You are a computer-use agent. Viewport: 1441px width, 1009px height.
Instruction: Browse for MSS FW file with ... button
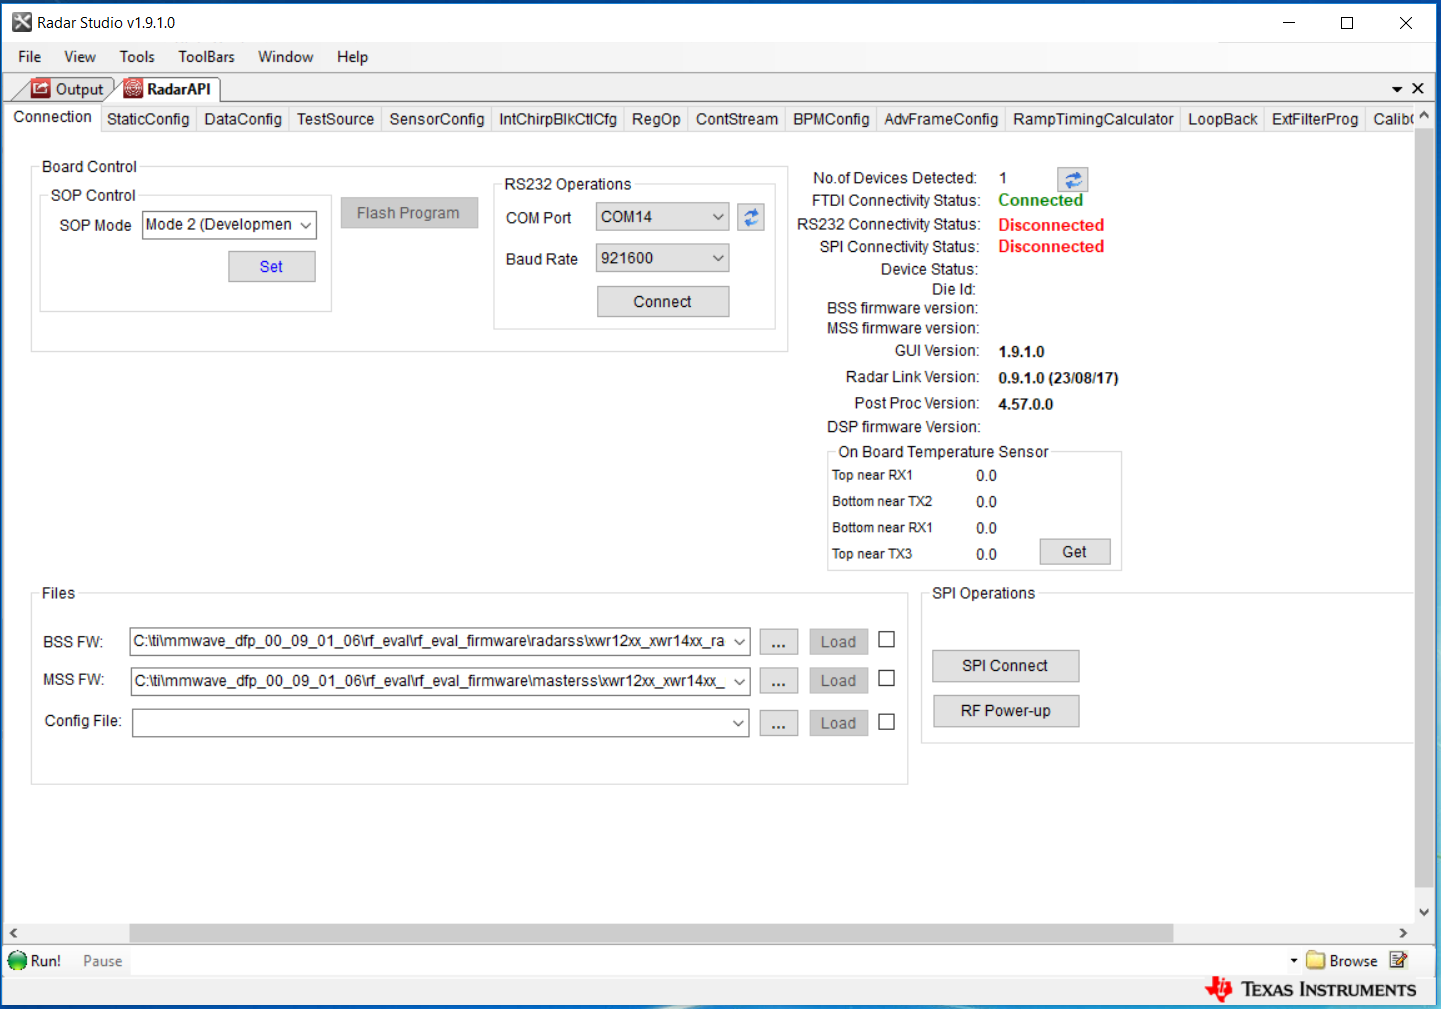[778, 682]
